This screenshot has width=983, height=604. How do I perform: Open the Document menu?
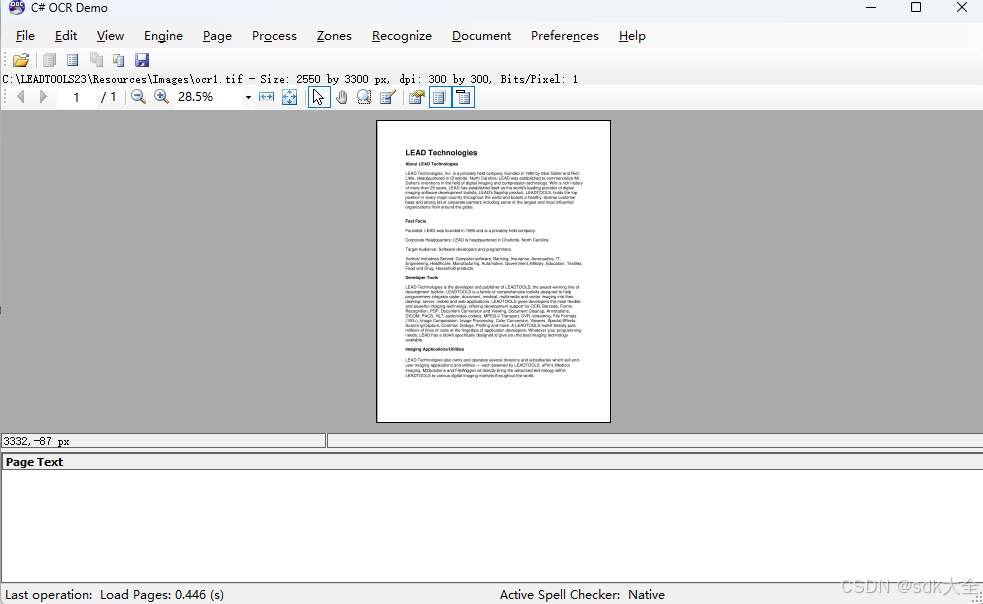pyautogui.click(x=481, y=36)
